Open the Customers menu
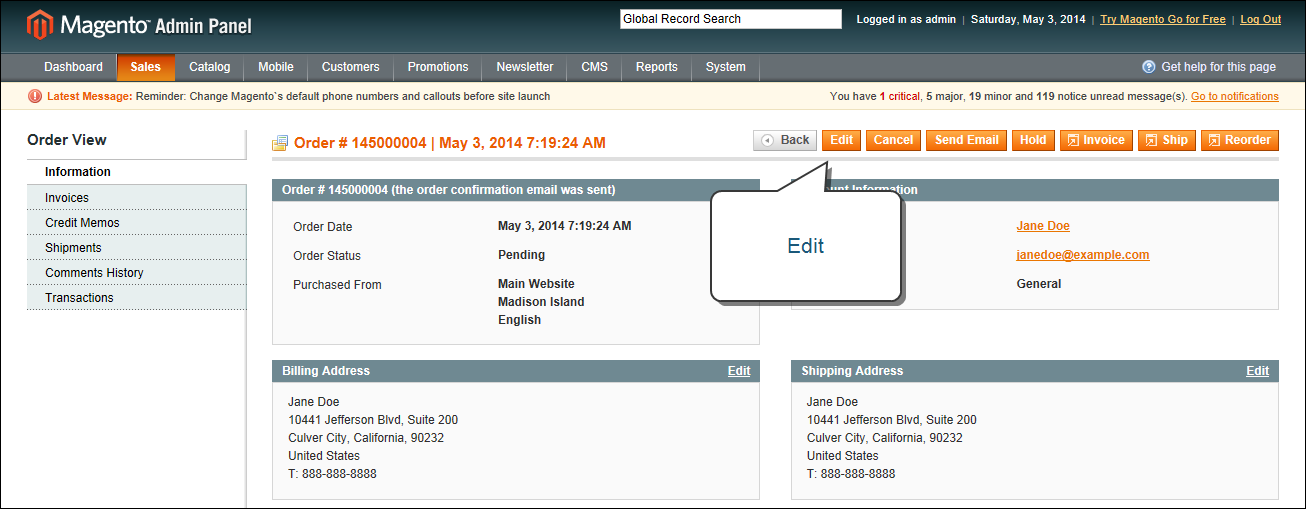 [350, 67]
